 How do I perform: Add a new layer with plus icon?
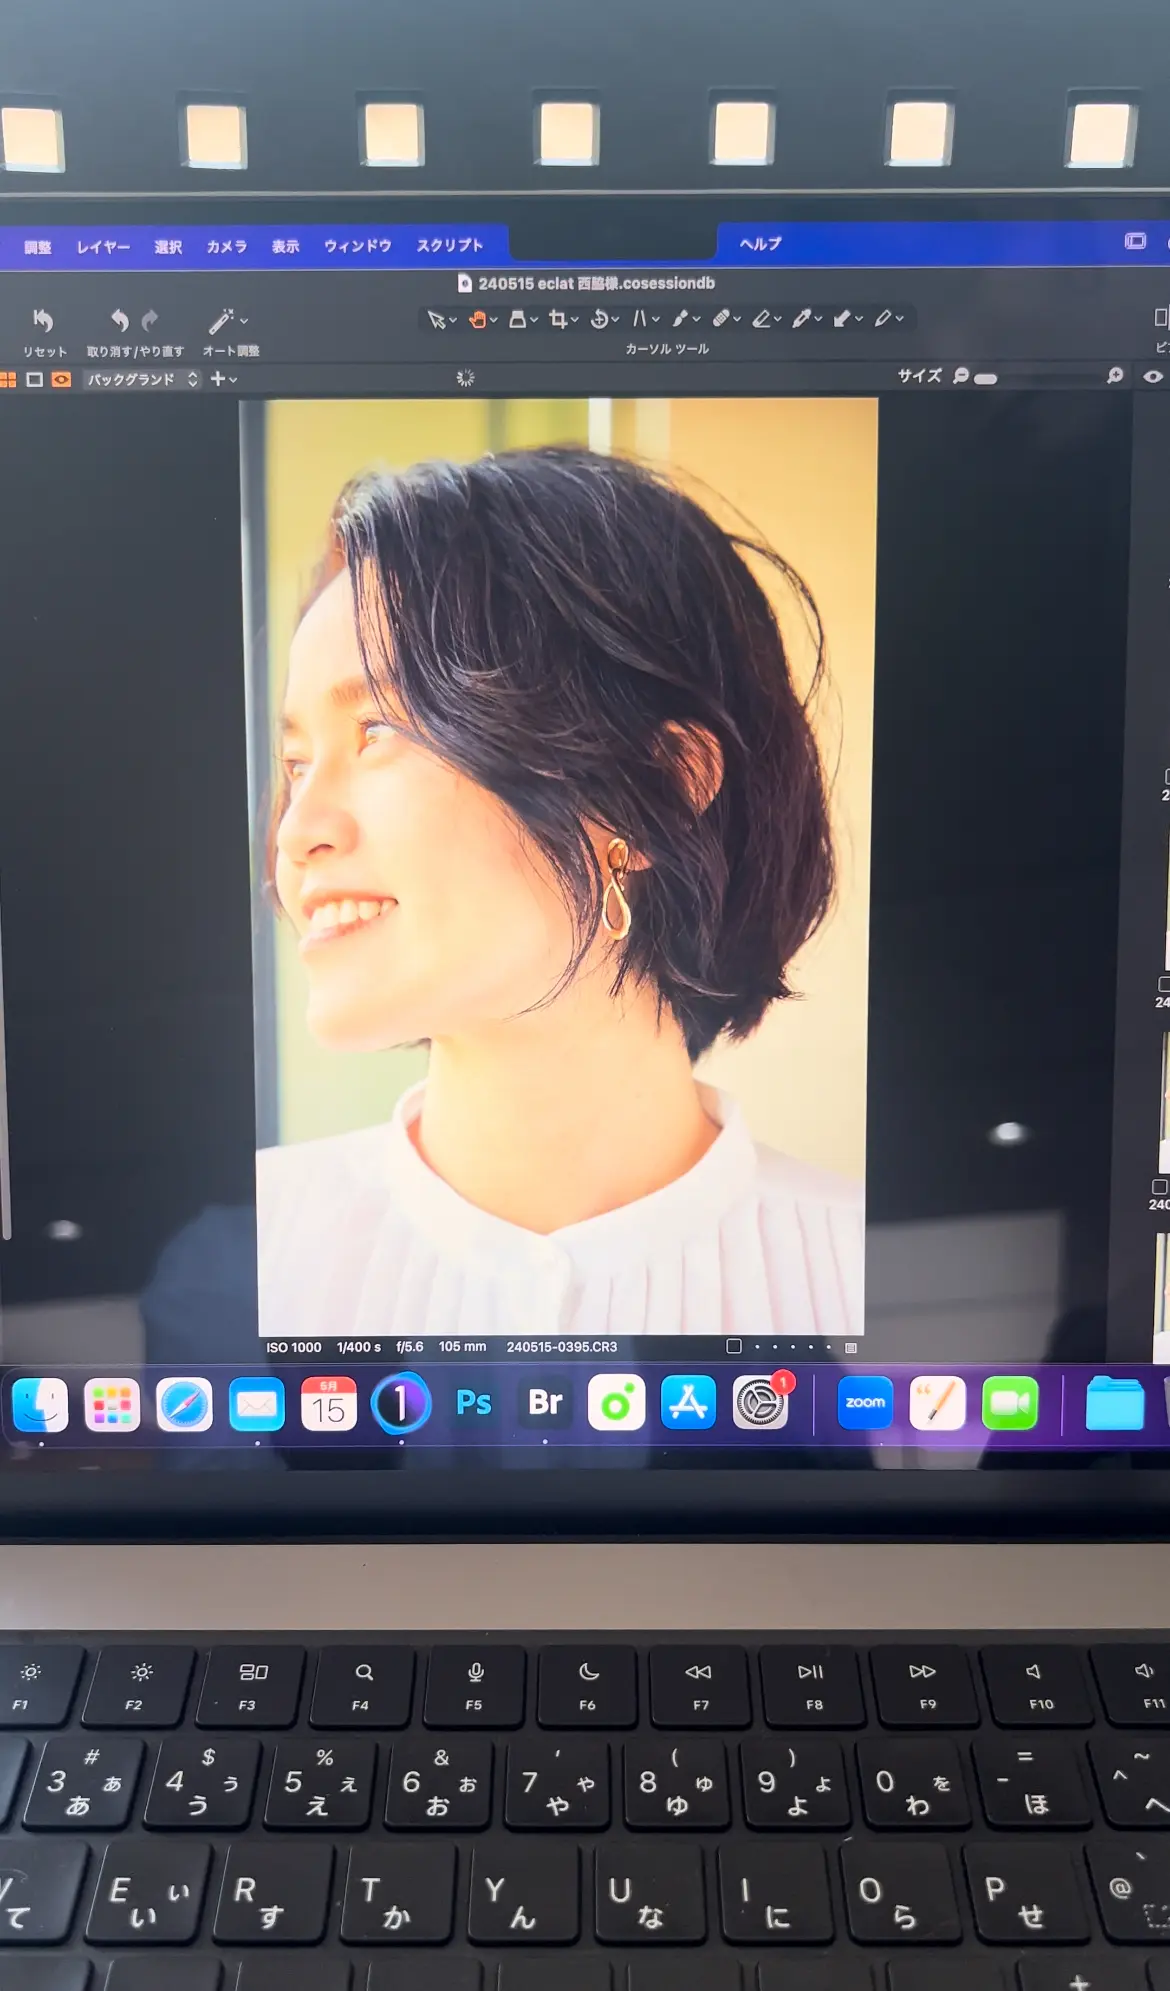pyautogui.click(x=217, y=379)
